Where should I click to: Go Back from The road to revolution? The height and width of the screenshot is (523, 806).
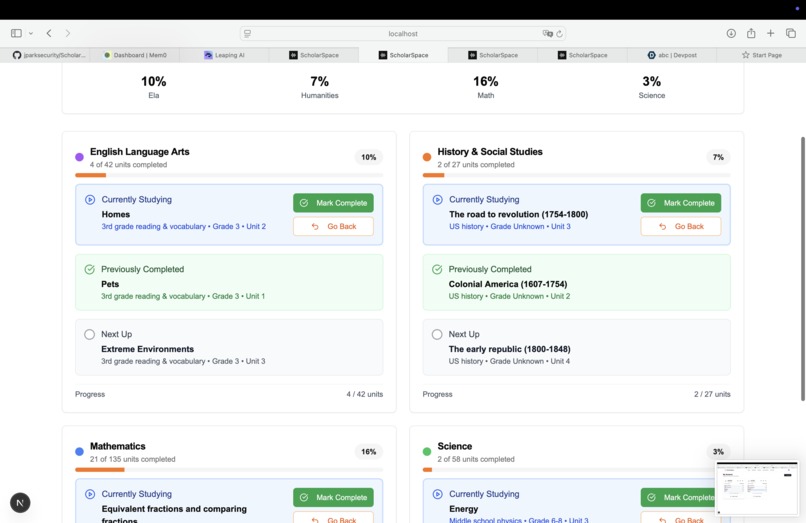point(681,226)
